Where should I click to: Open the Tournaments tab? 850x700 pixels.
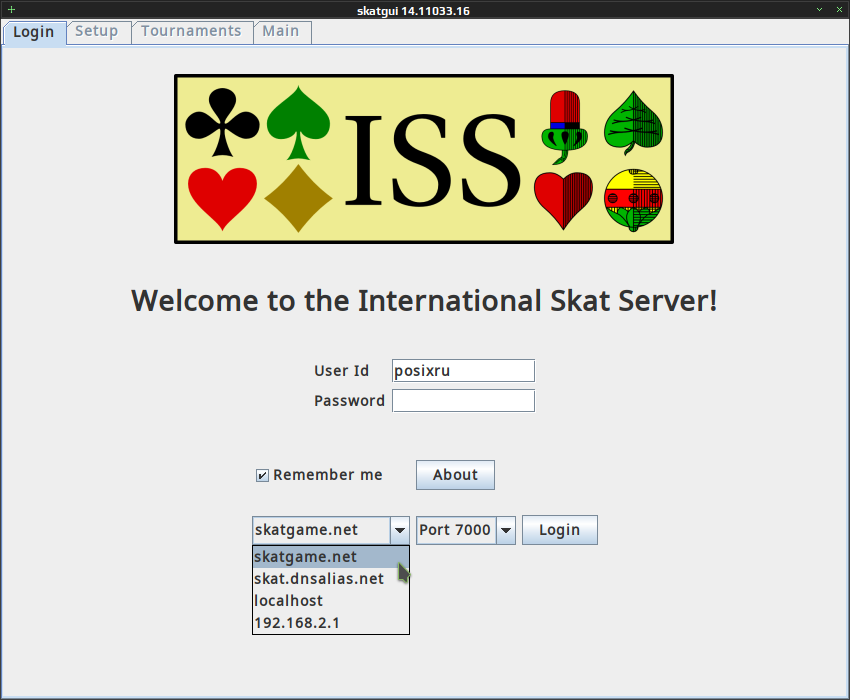[192, 31]
